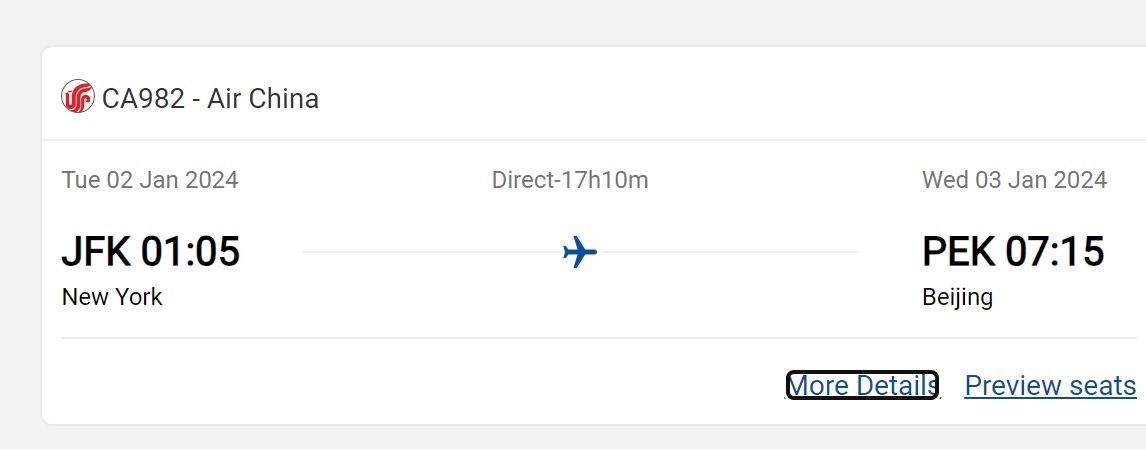
Task: Click the 01:05 departure time
Action: tap(190, 252)
